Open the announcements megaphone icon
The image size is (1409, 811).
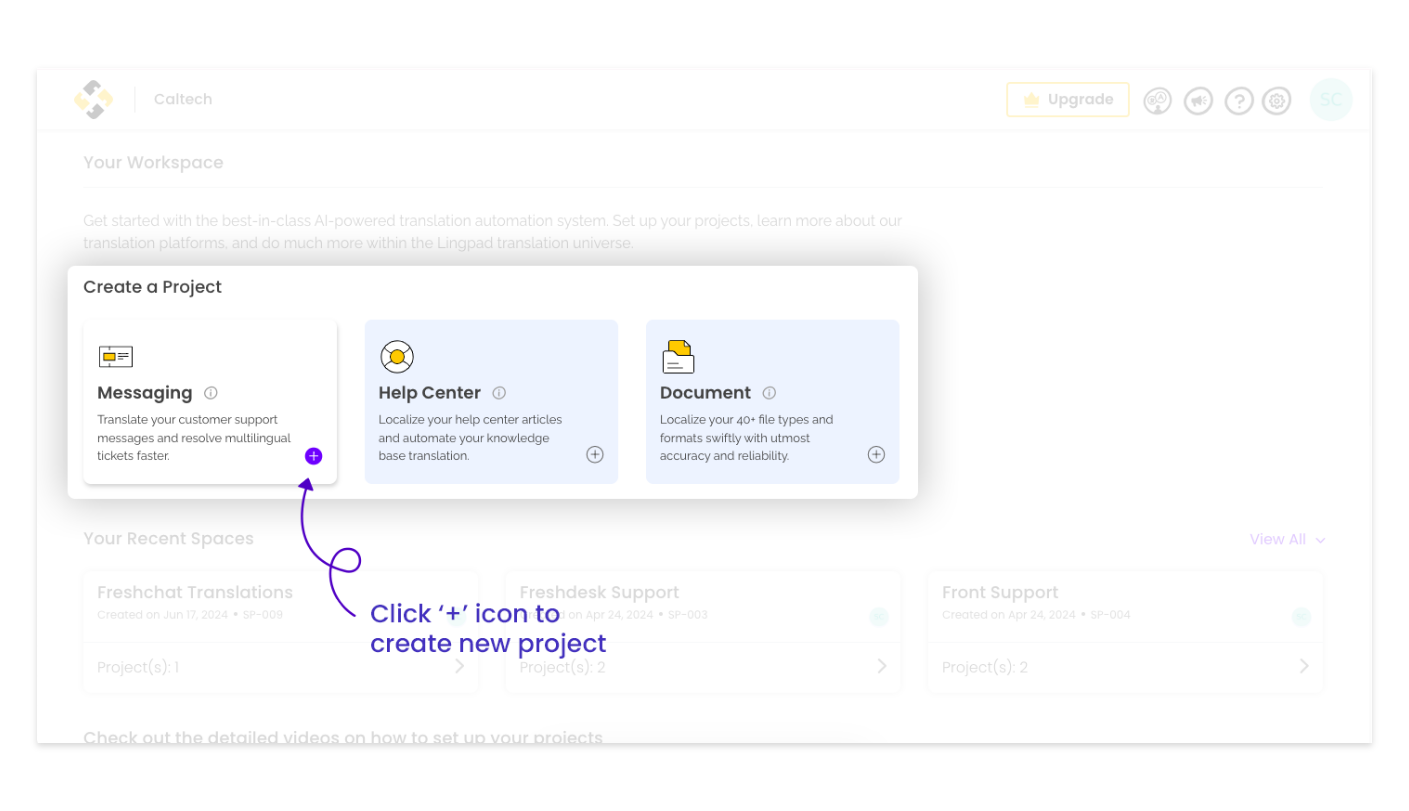click(1198, 100)
